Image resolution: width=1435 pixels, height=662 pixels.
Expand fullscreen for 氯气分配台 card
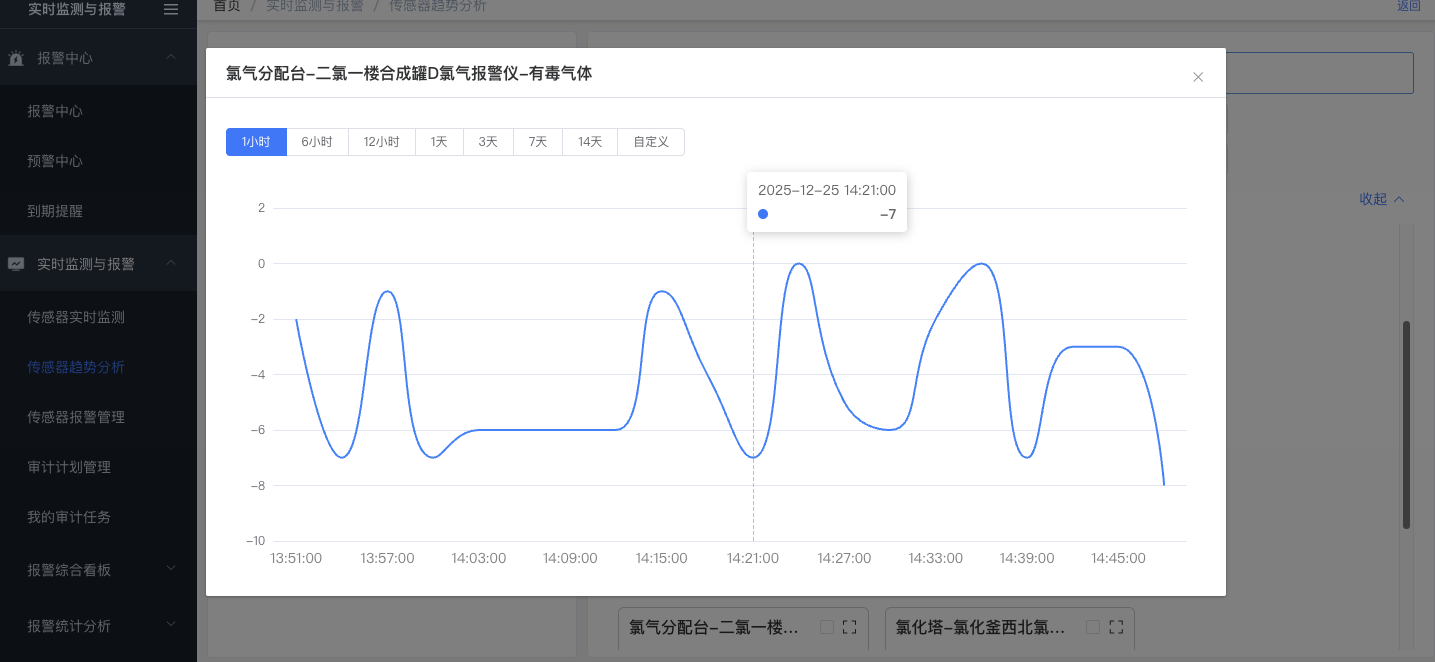[x=850, y=627]
